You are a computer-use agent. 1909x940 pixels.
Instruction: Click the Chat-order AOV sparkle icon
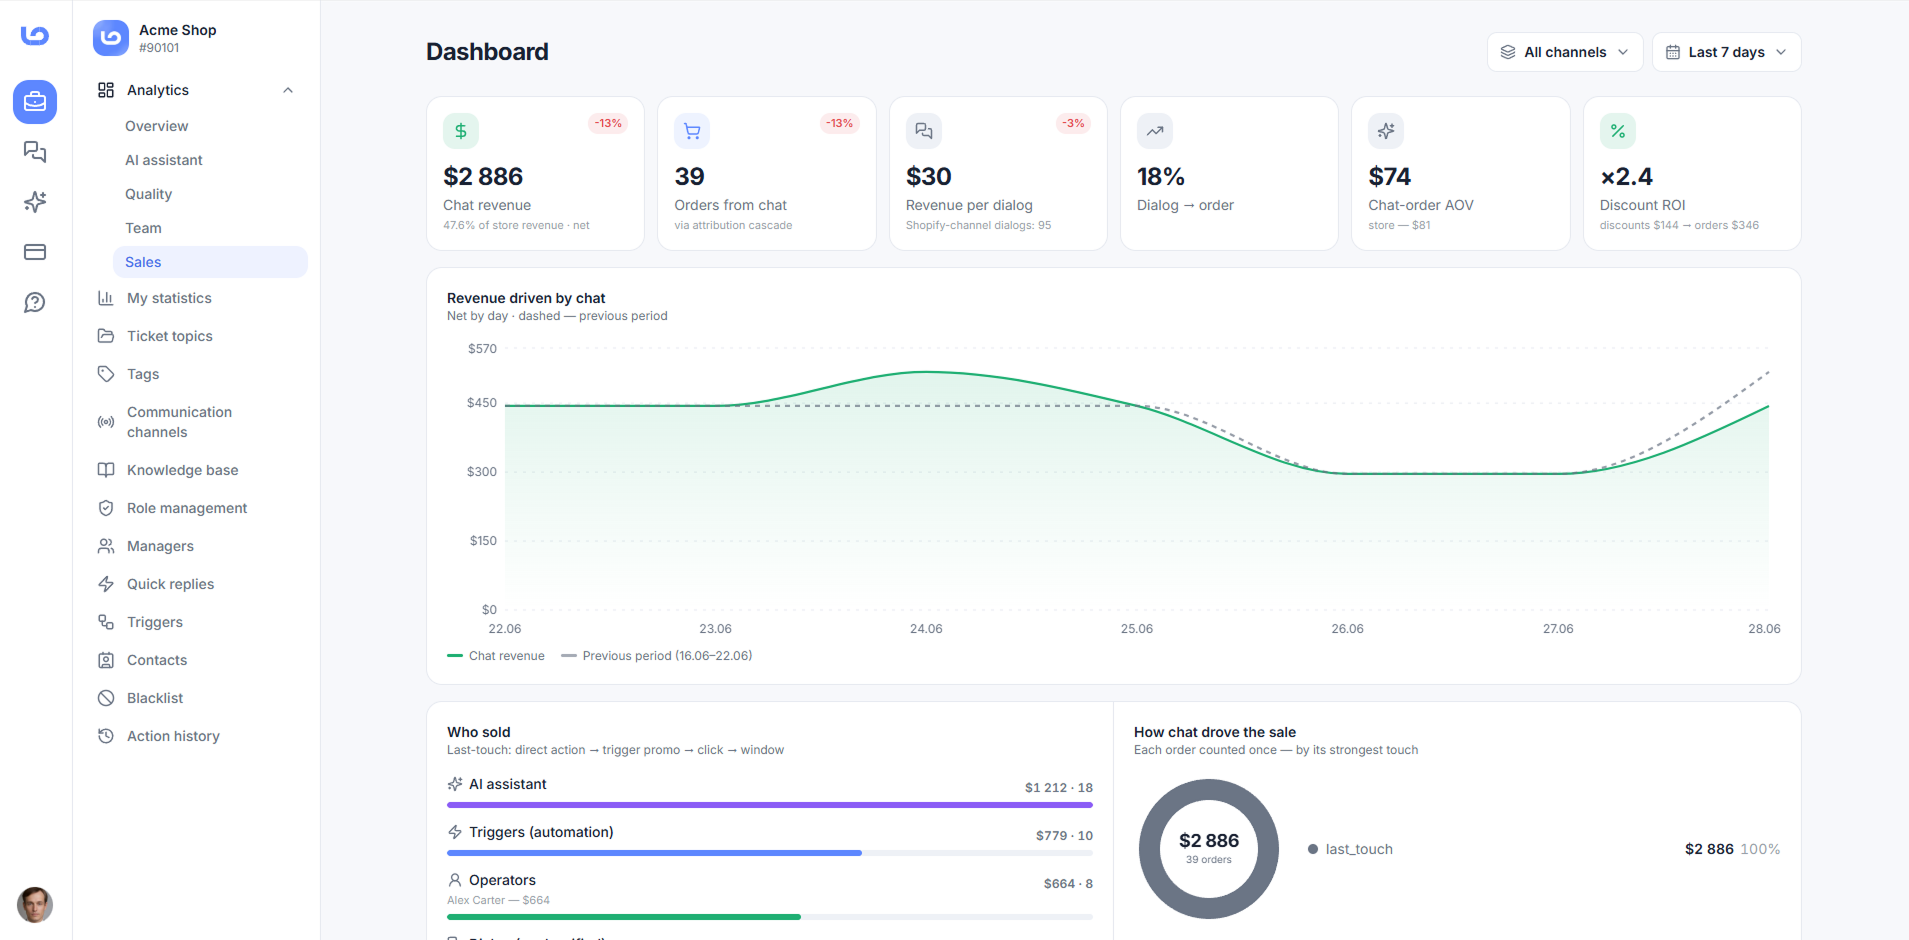pos(1386,131)
